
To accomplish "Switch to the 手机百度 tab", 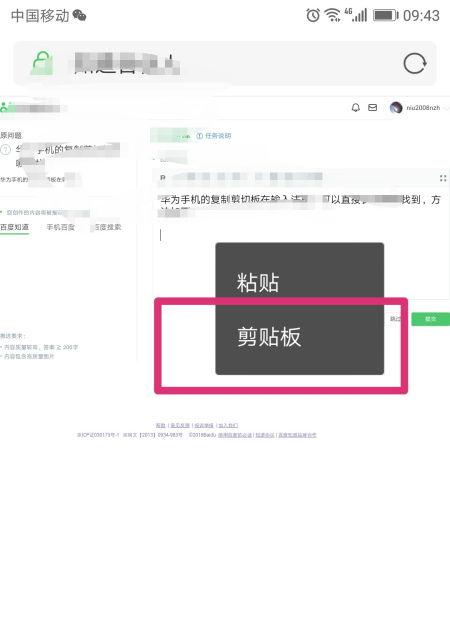I will (60, 227).
